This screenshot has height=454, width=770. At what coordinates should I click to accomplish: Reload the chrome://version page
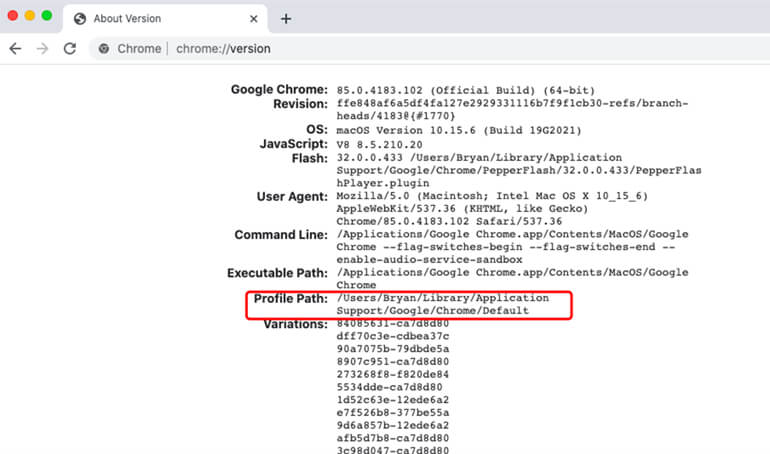70,49
